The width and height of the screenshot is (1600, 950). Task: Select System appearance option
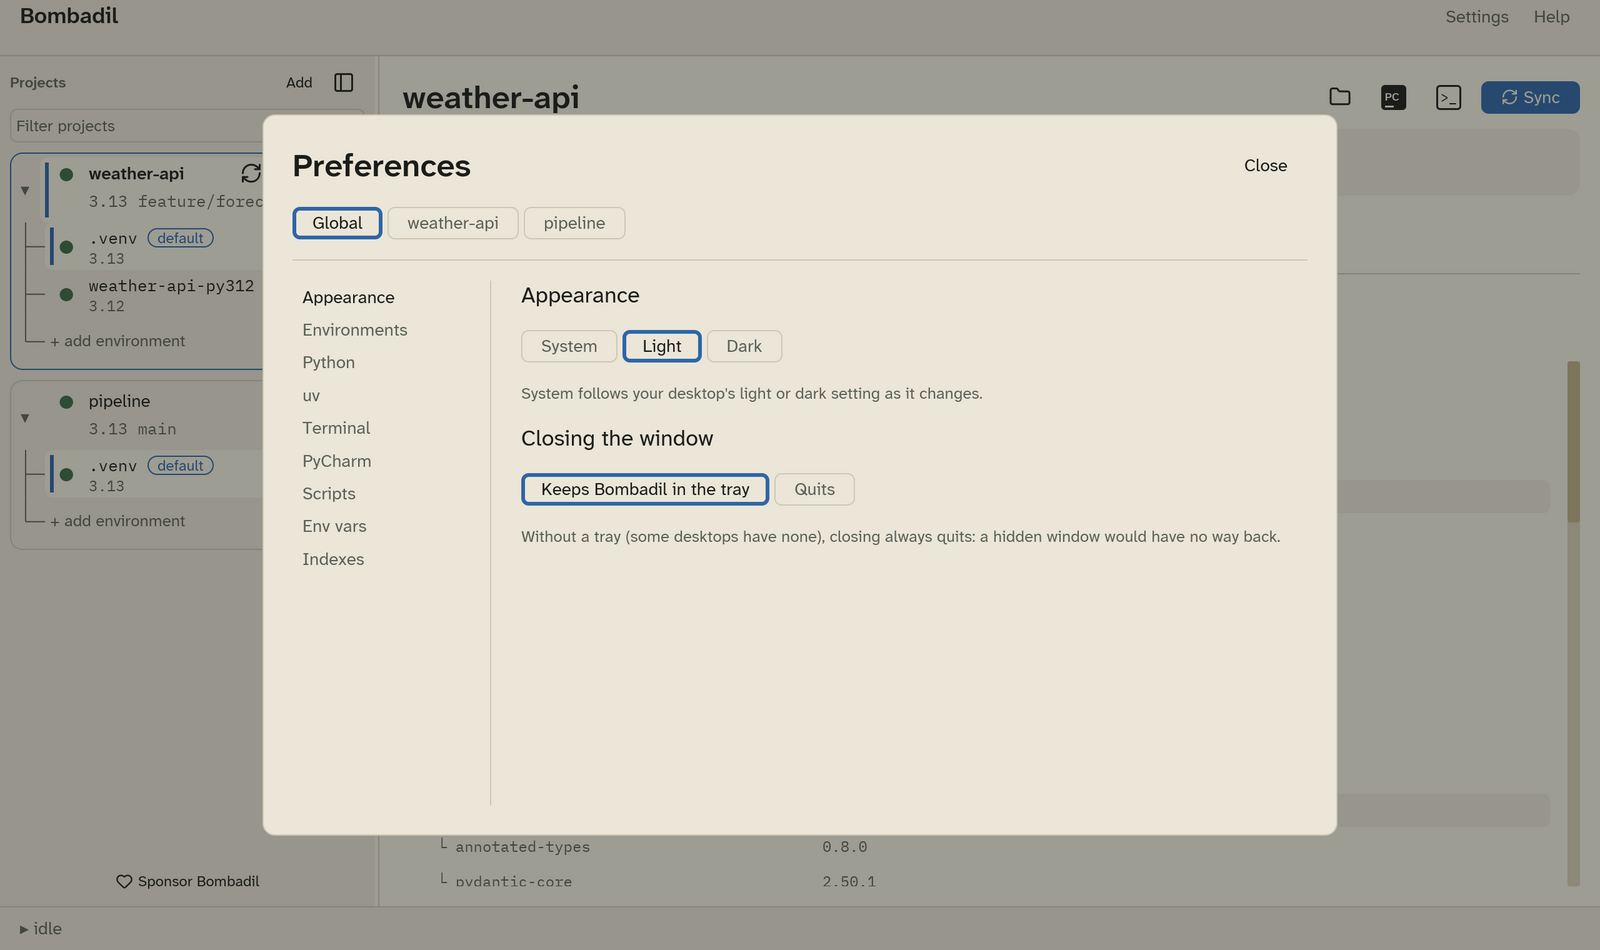(569, 346)
